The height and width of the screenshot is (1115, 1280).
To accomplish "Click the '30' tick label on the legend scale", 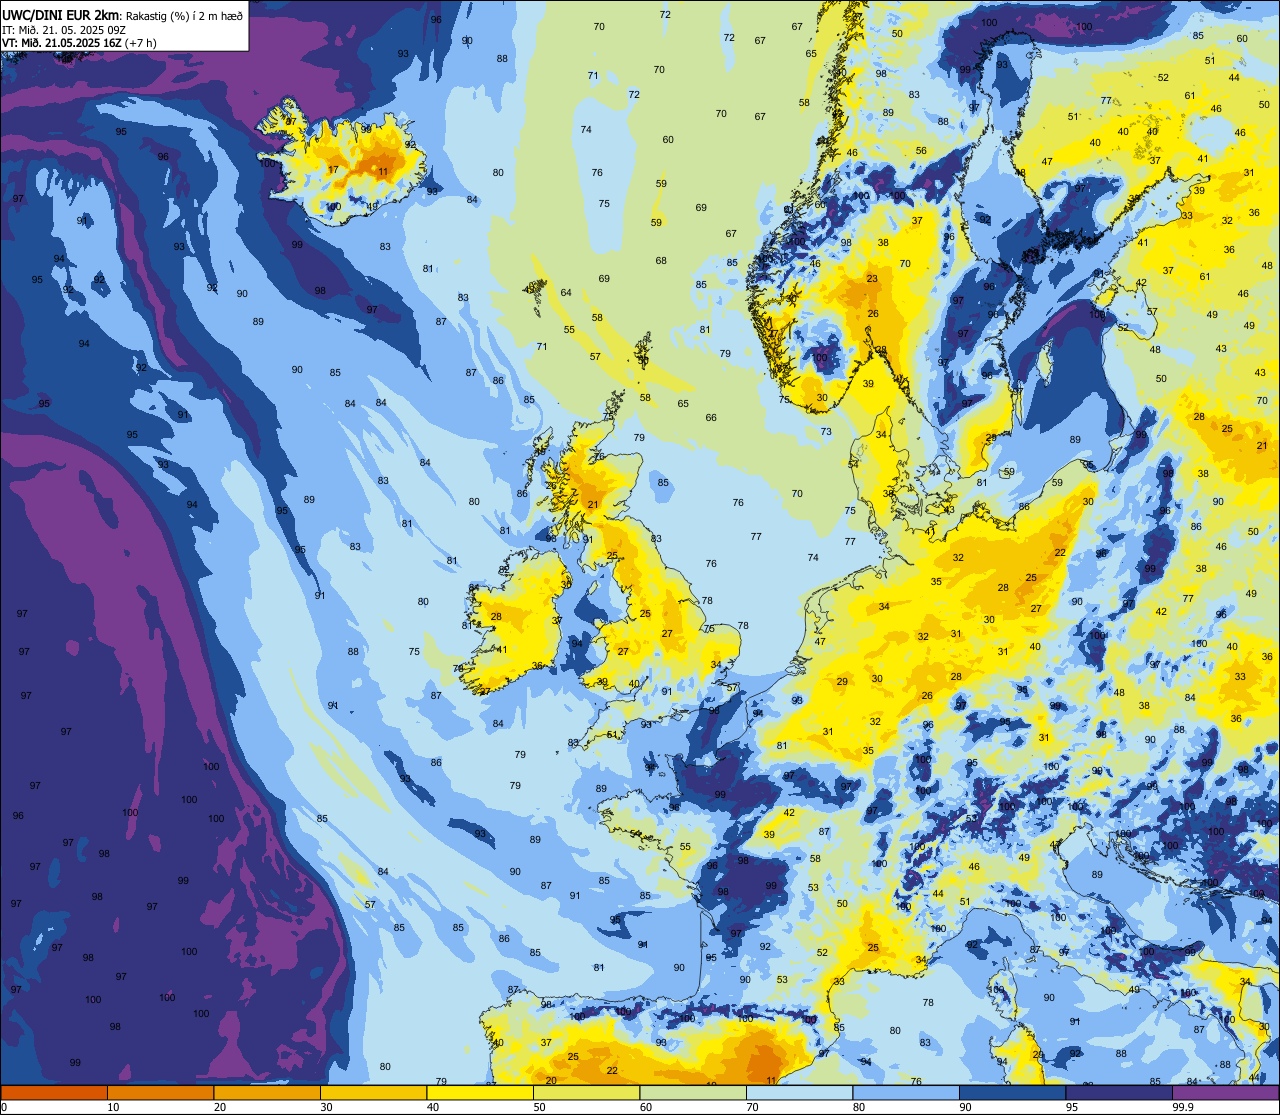I will (326, 1107).
